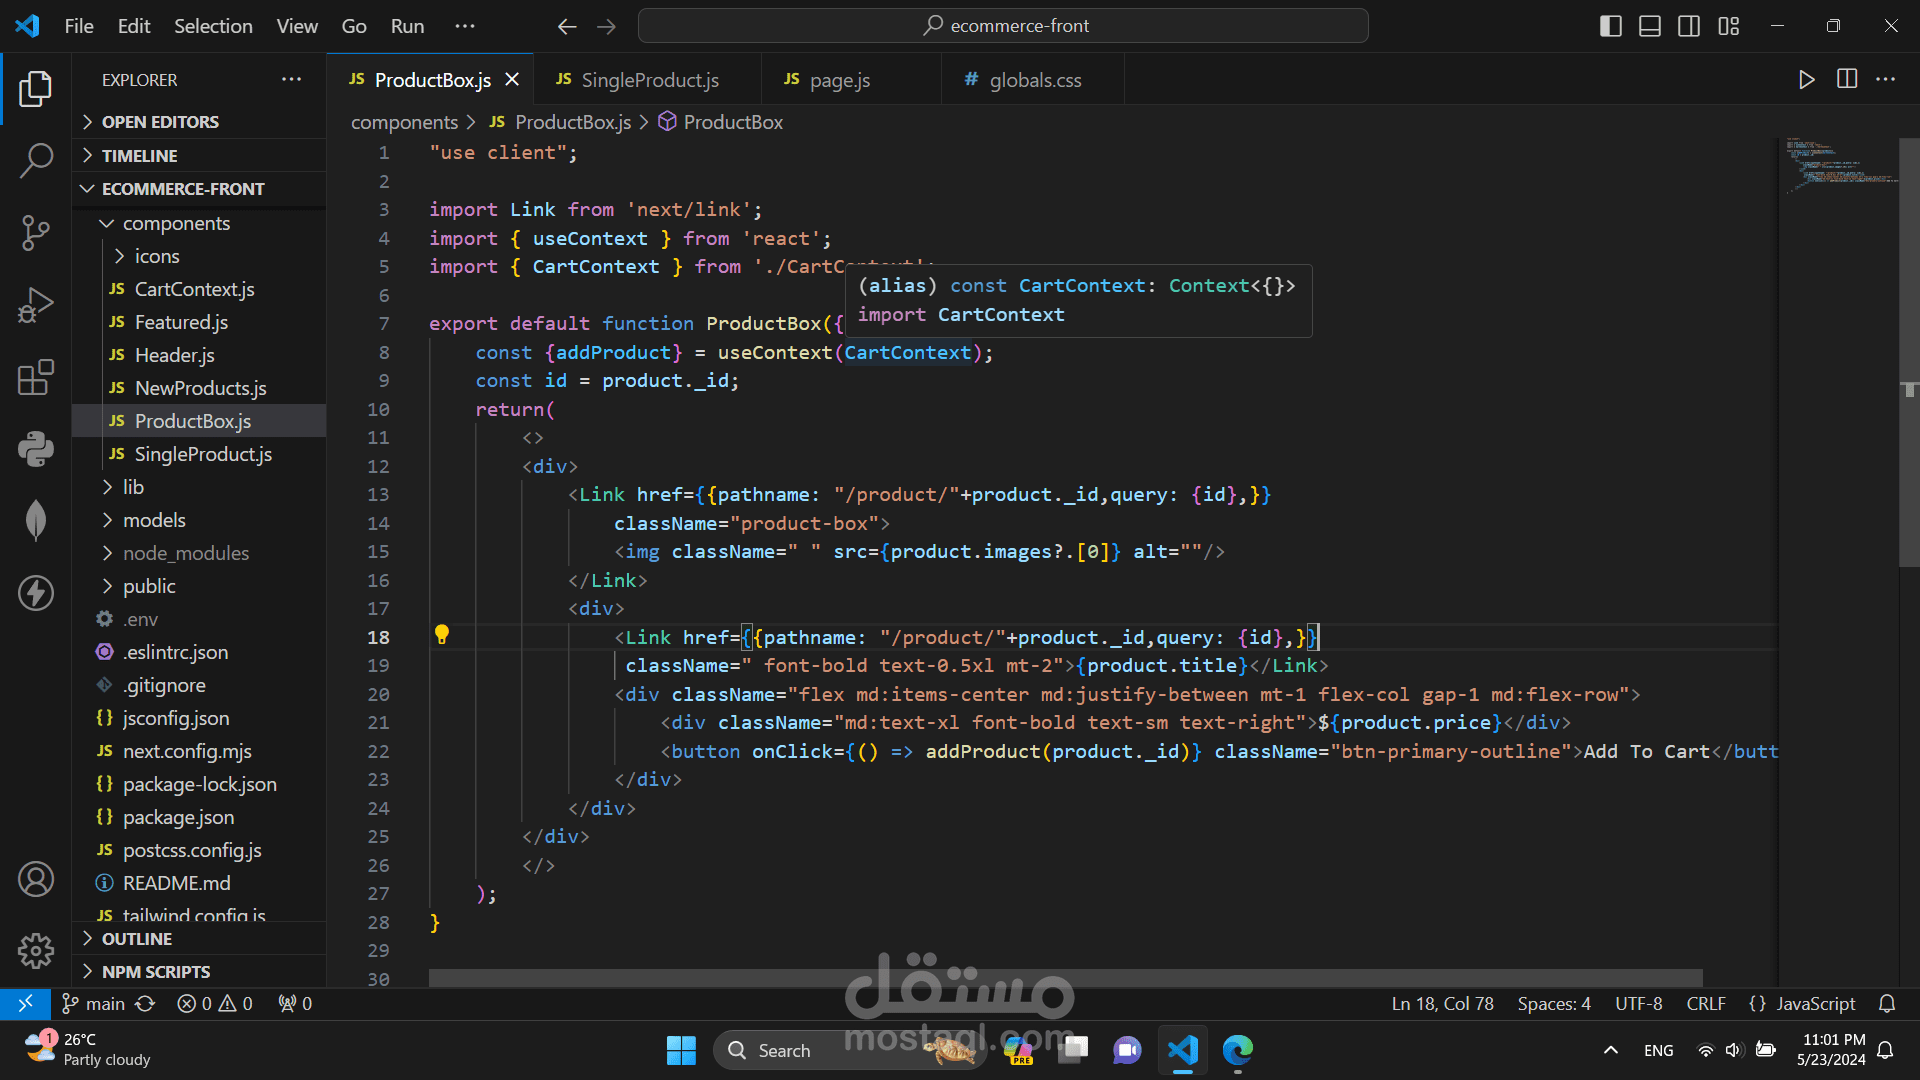This screenshot has width=1920, height=1080.
Task: Open the Python extension panel icon
Action: pyautogui.click(x=36, y=449)
